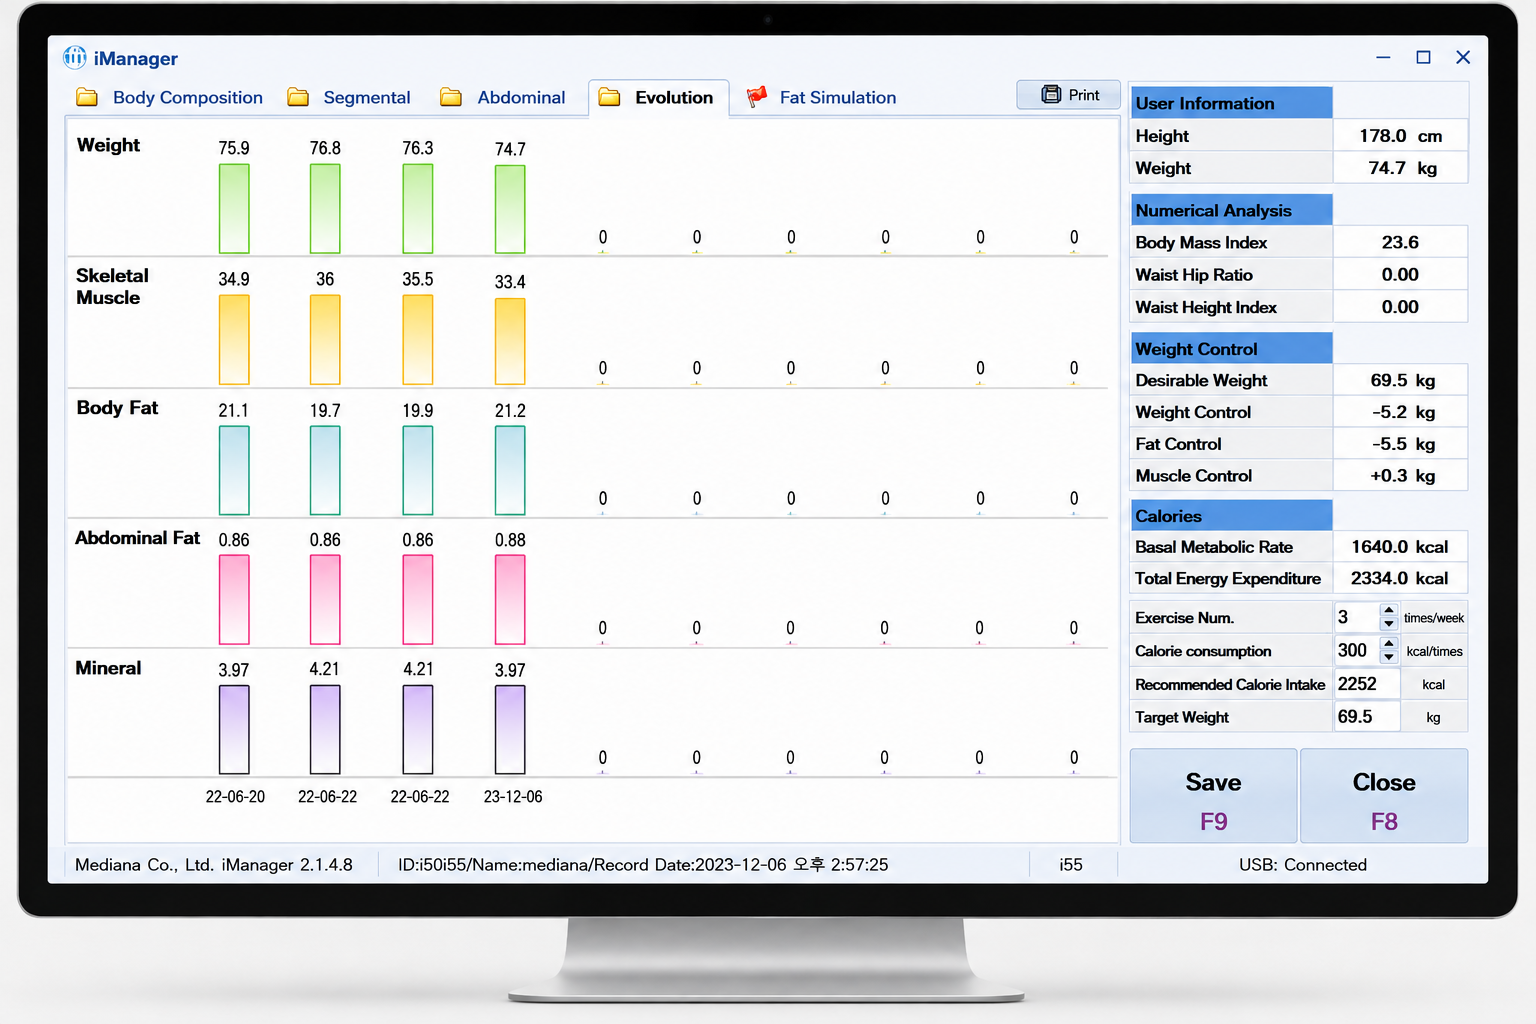Go to the Fat Simulation tab

(x=837, y=98)
